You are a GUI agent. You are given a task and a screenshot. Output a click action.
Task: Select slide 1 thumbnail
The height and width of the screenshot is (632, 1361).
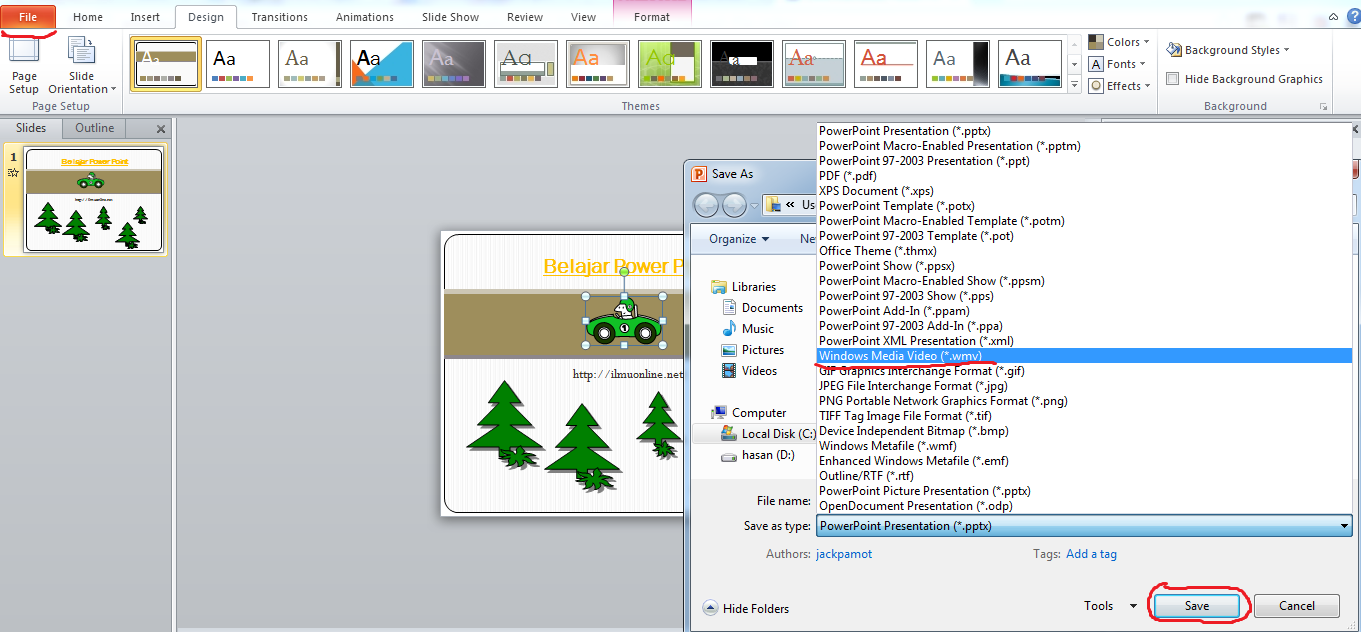94,200
